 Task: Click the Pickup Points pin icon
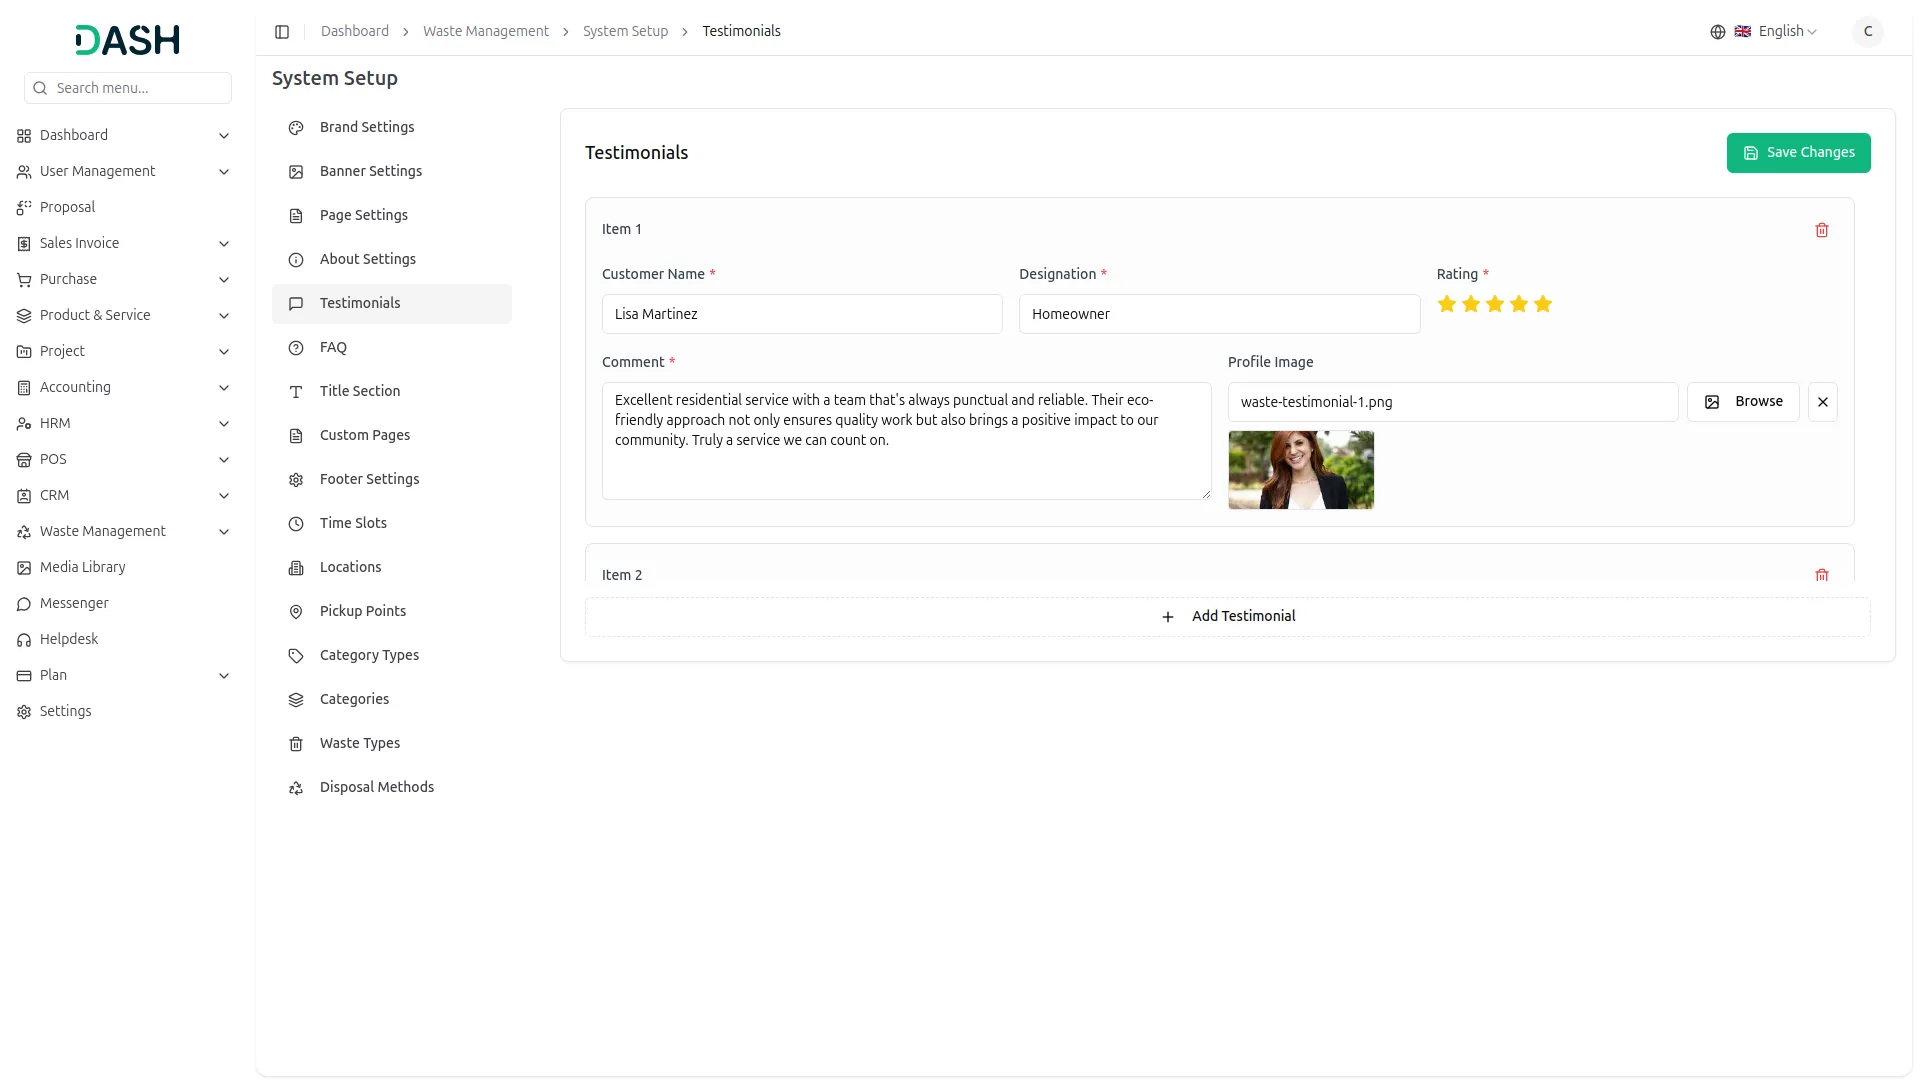click(296, 612)
